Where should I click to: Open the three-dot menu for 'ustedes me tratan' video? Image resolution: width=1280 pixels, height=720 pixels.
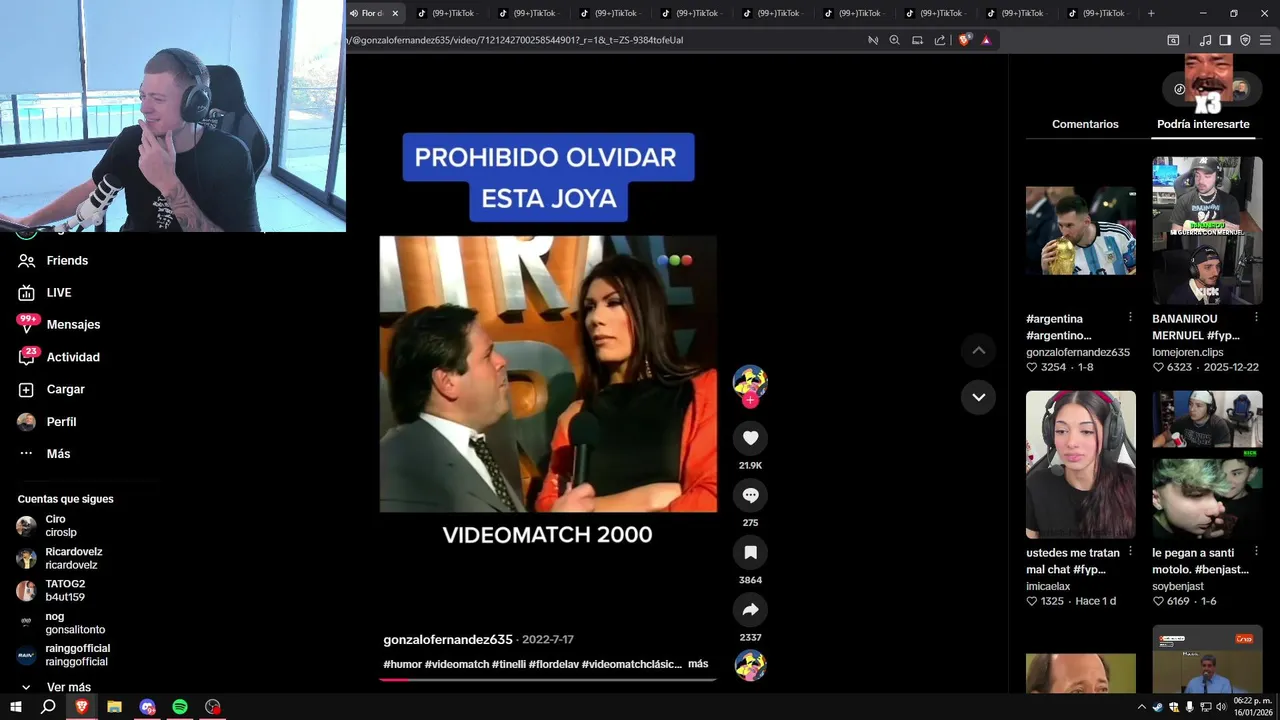(1130, 552)
